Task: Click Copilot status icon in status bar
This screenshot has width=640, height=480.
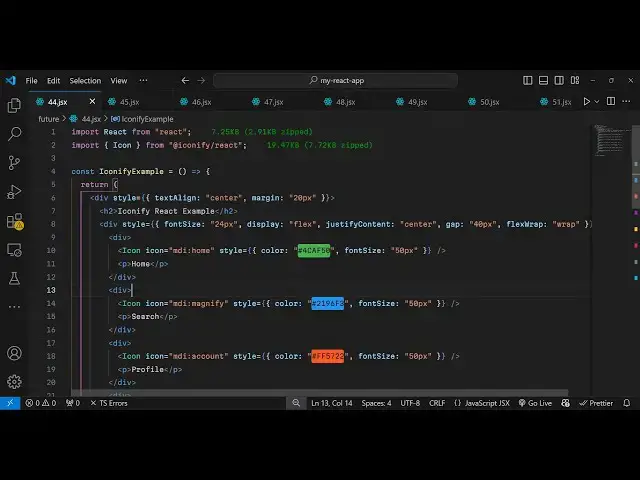Action: click(565, 403)
